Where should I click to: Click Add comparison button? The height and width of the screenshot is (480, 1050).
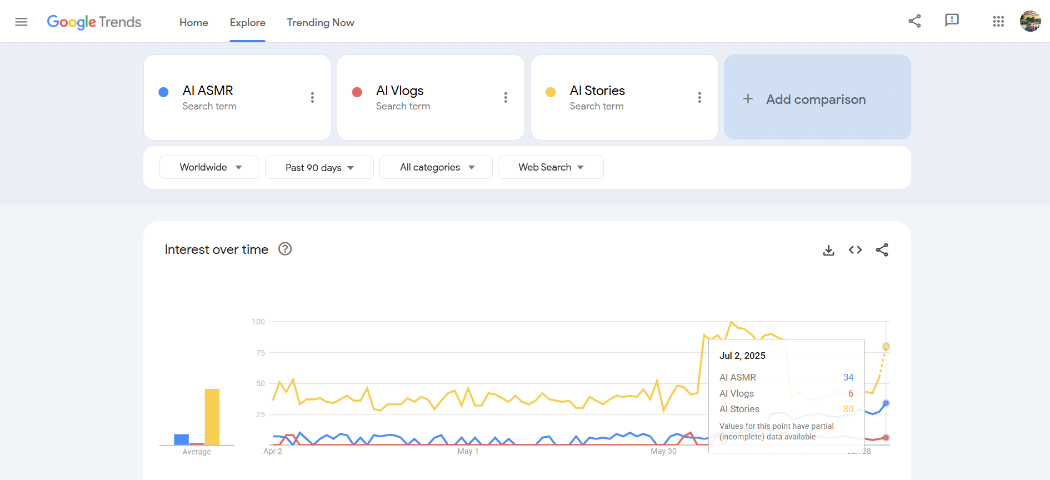(x=817, y=97)
